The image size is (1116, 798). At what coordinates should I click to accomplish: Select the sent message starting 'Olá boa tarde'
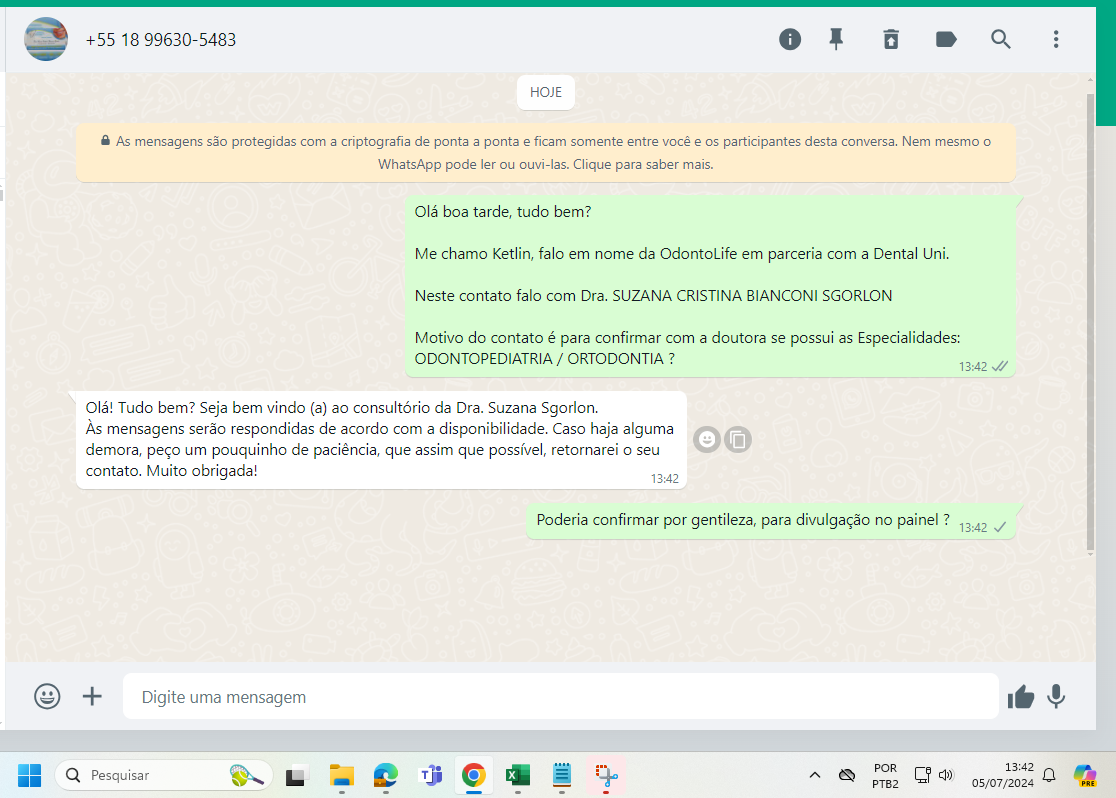710,285
